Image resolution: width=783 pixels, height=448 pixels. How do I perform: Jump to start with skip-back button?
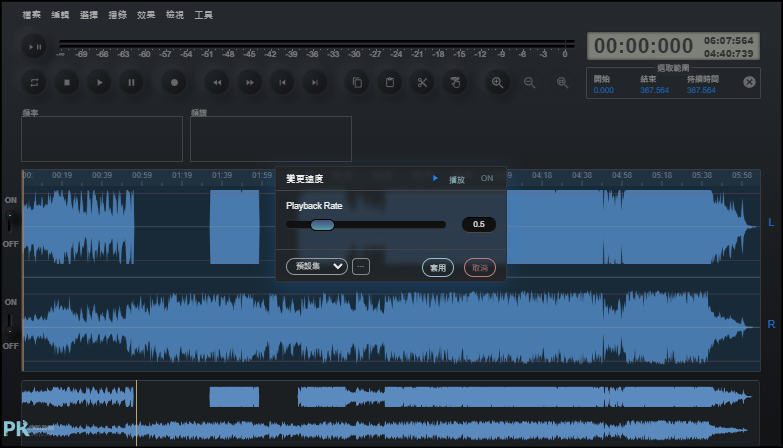pos(283,82)
